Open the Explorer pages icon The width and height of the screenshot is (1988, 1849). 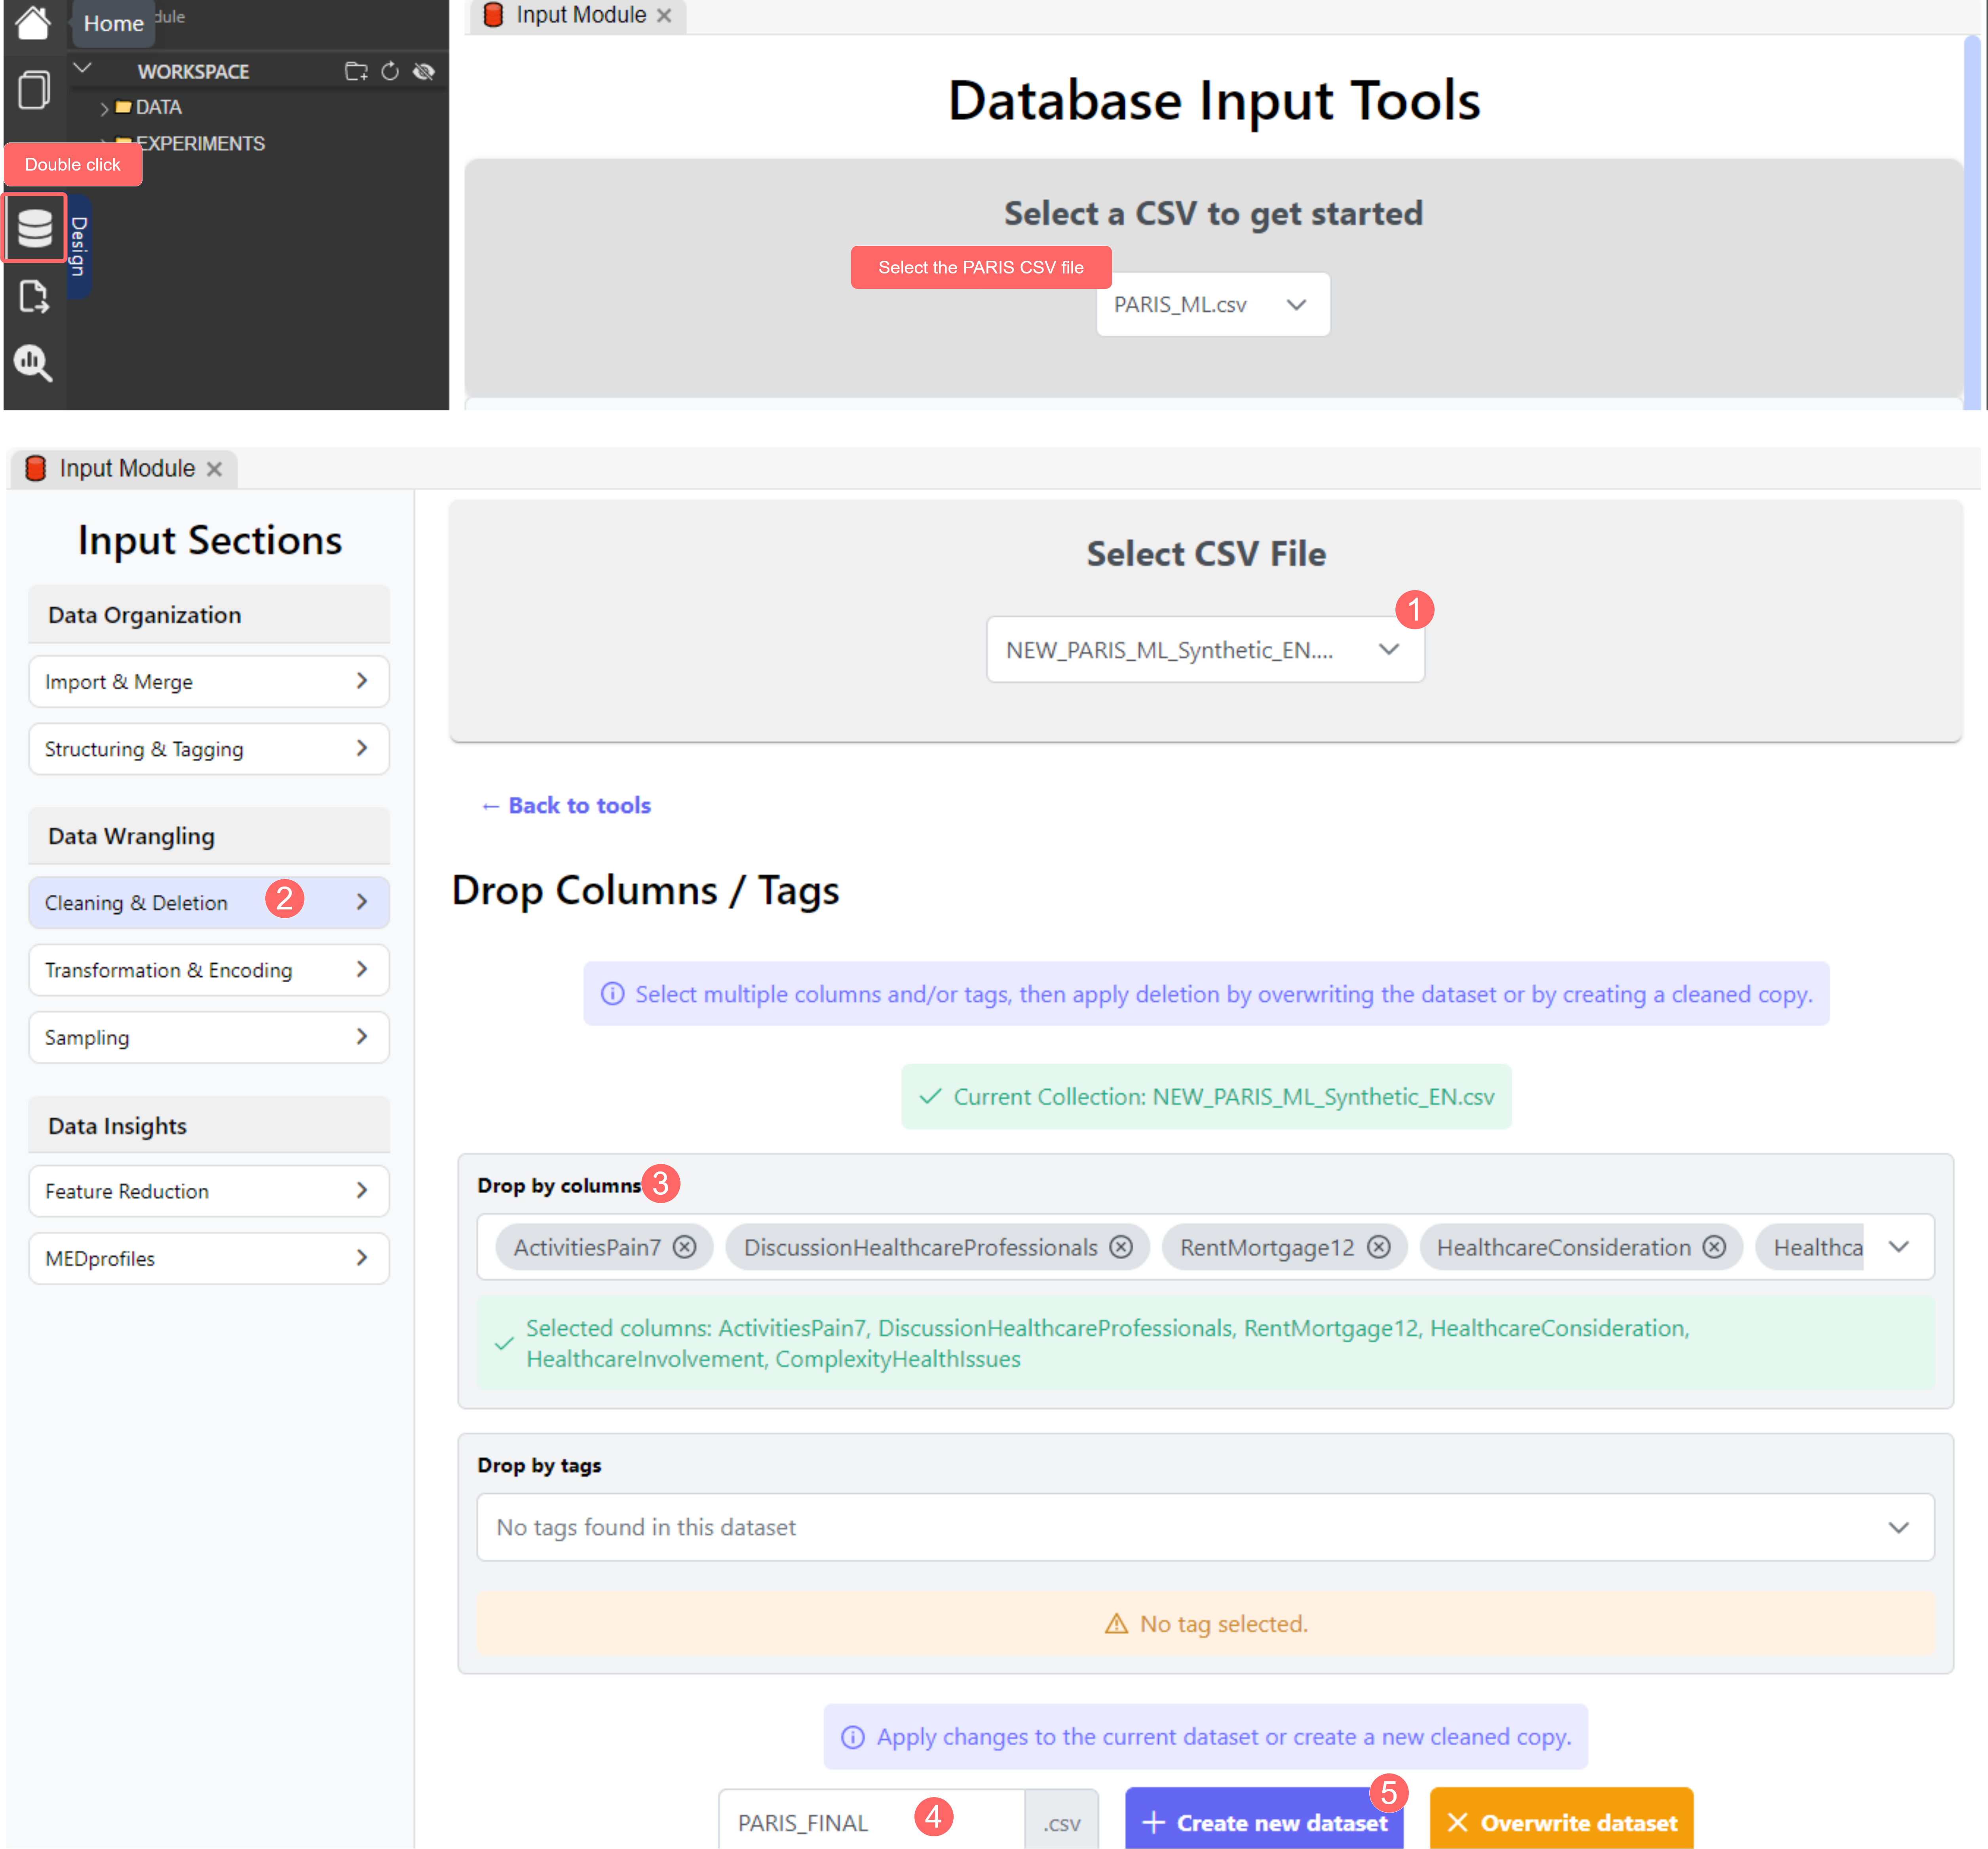pos(34,90)
